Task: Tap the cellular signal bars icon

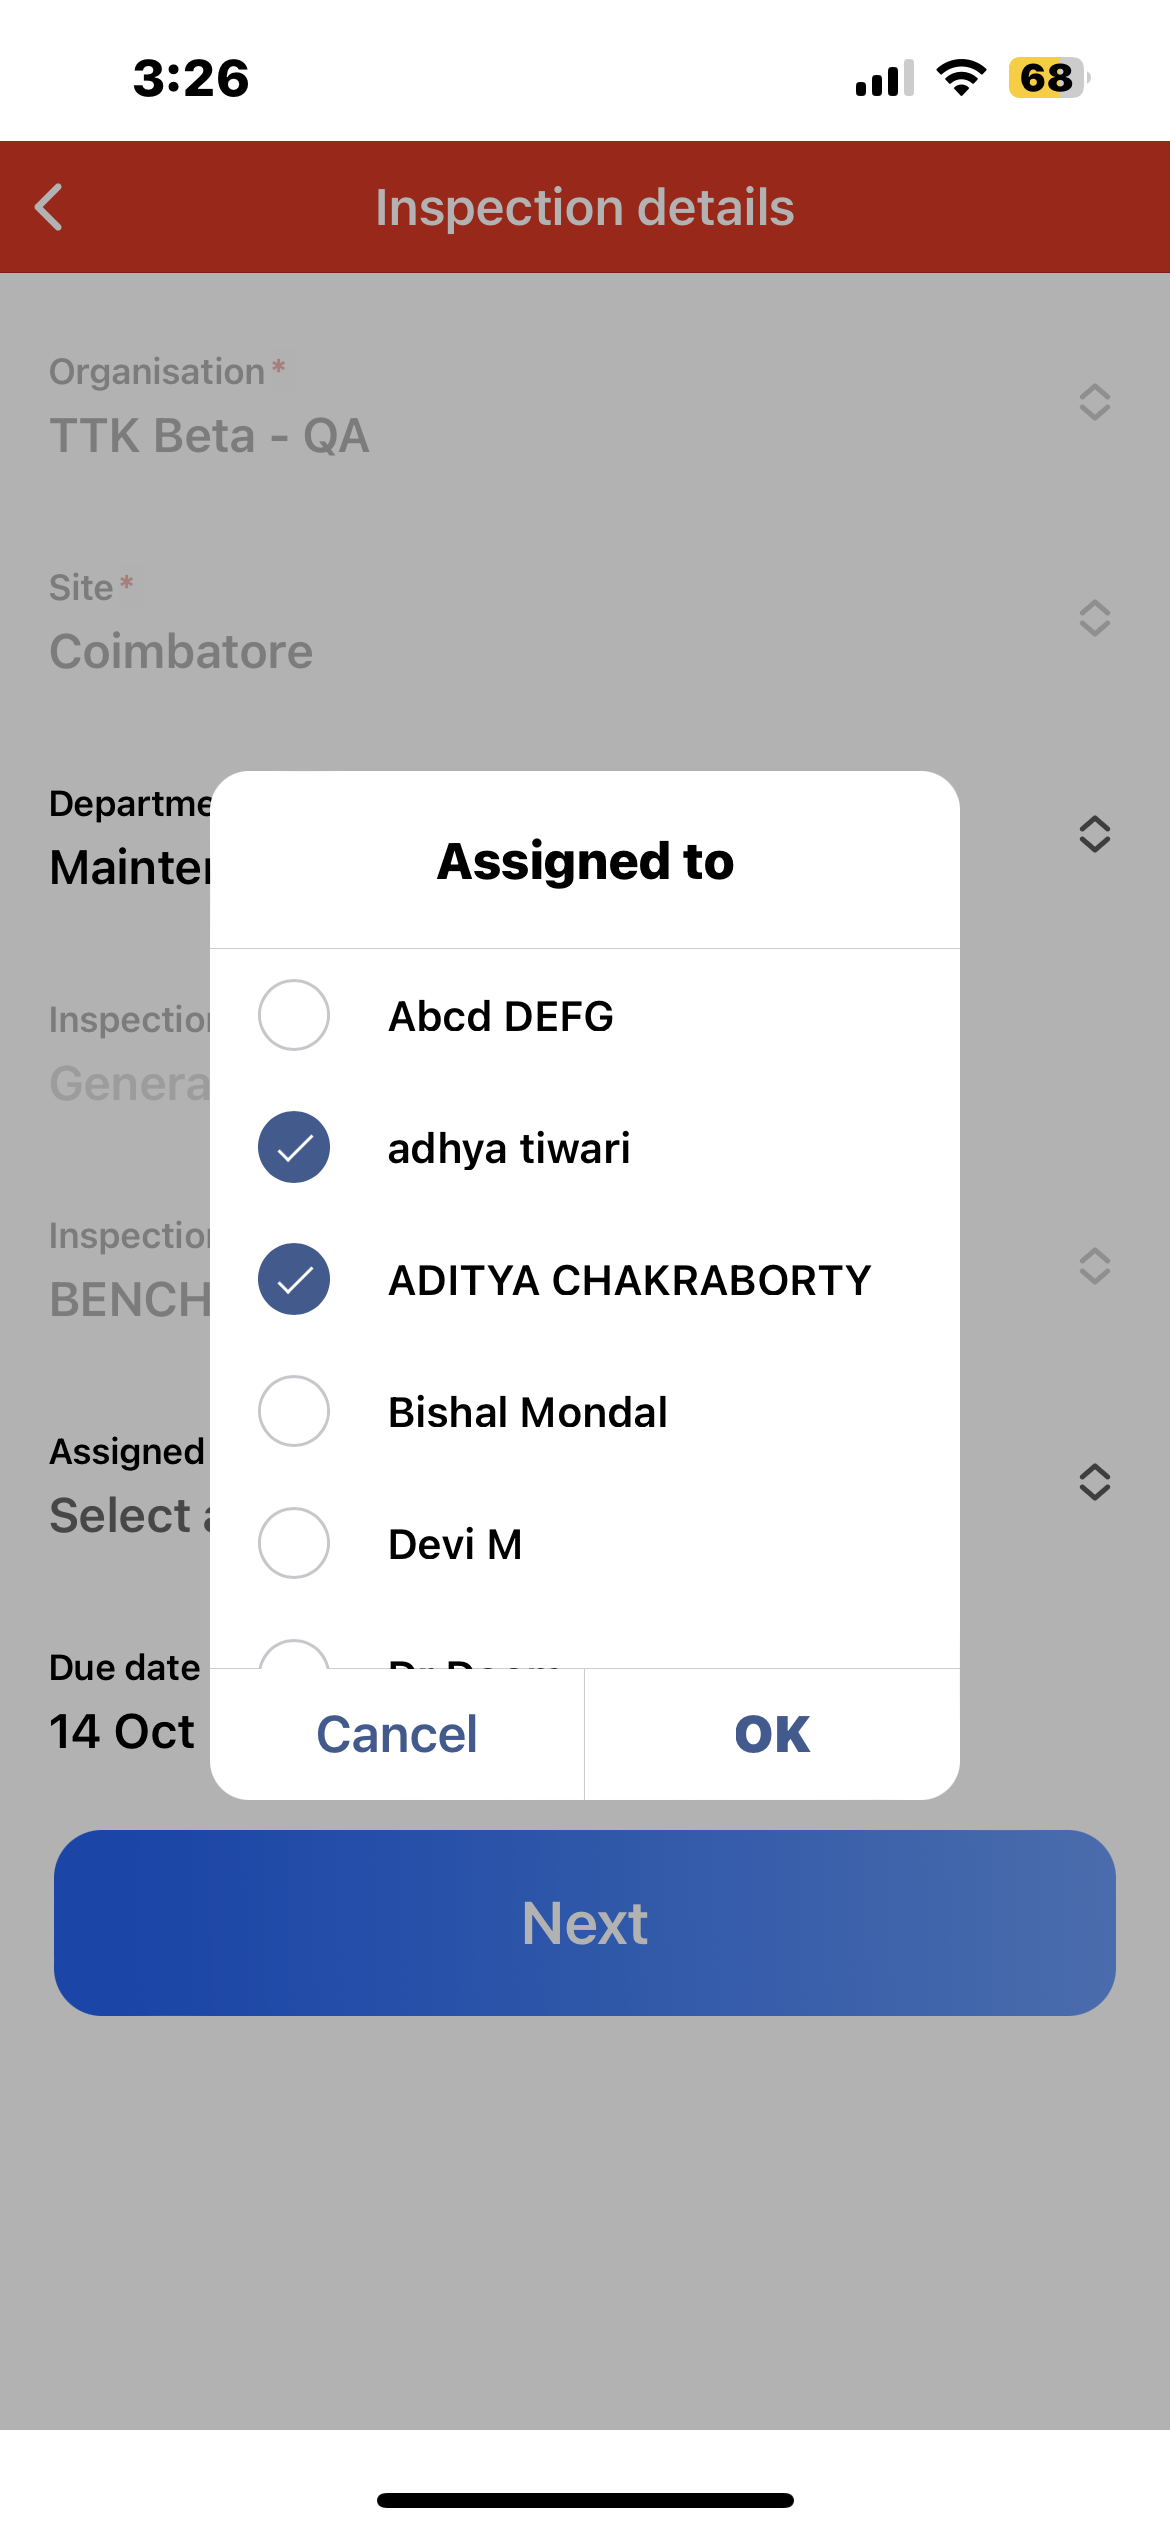Action: coord(884,78)
